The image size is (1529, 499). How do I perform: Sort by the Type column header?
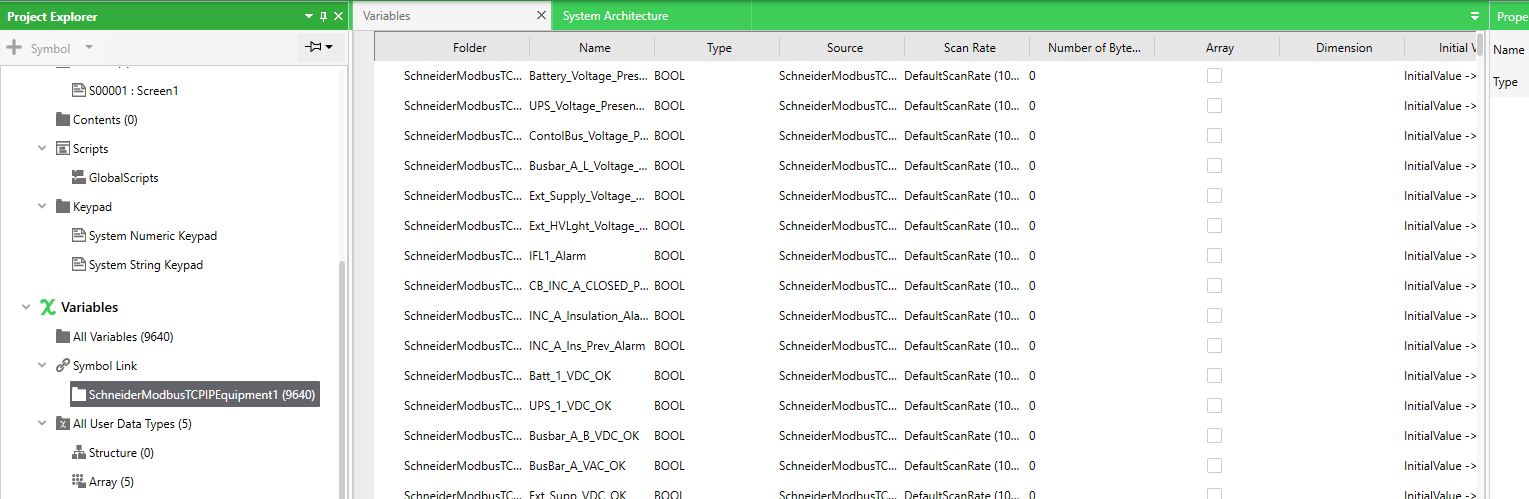tap(719, 47)
